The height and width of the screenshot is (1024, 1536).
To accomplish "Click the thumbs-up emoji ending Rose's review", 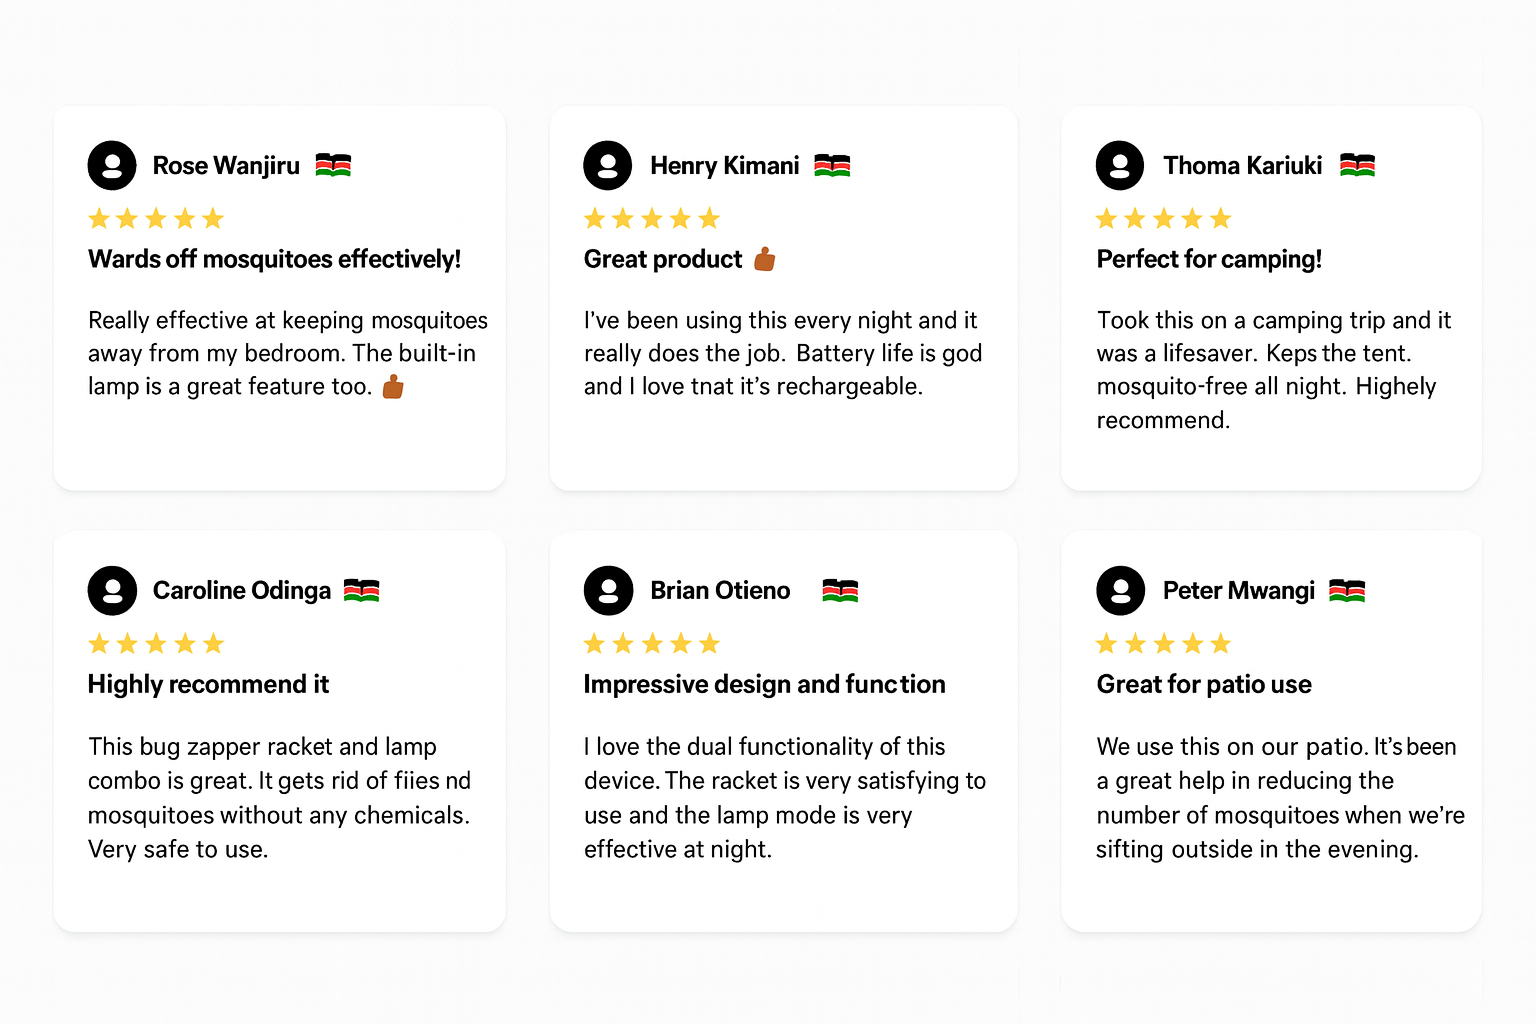I will (393, 387).
